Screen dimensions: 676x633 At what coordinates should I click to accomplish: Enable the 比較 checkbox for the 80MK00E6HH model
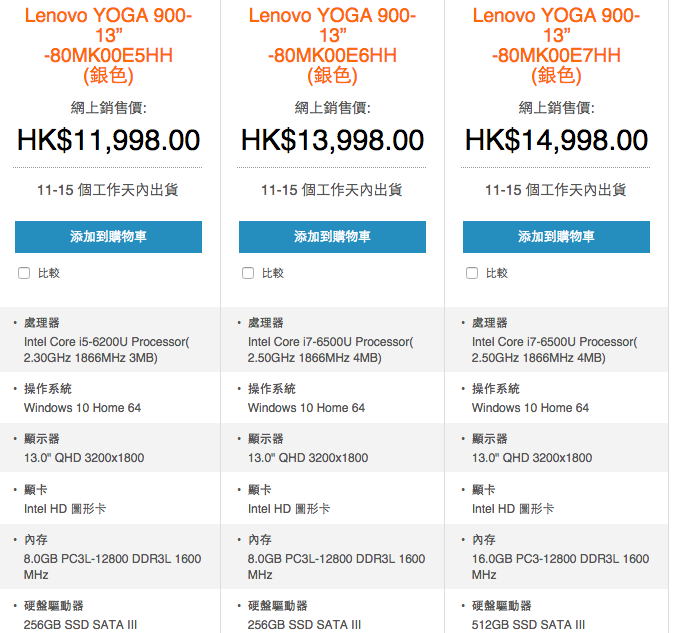pos(248,273)
